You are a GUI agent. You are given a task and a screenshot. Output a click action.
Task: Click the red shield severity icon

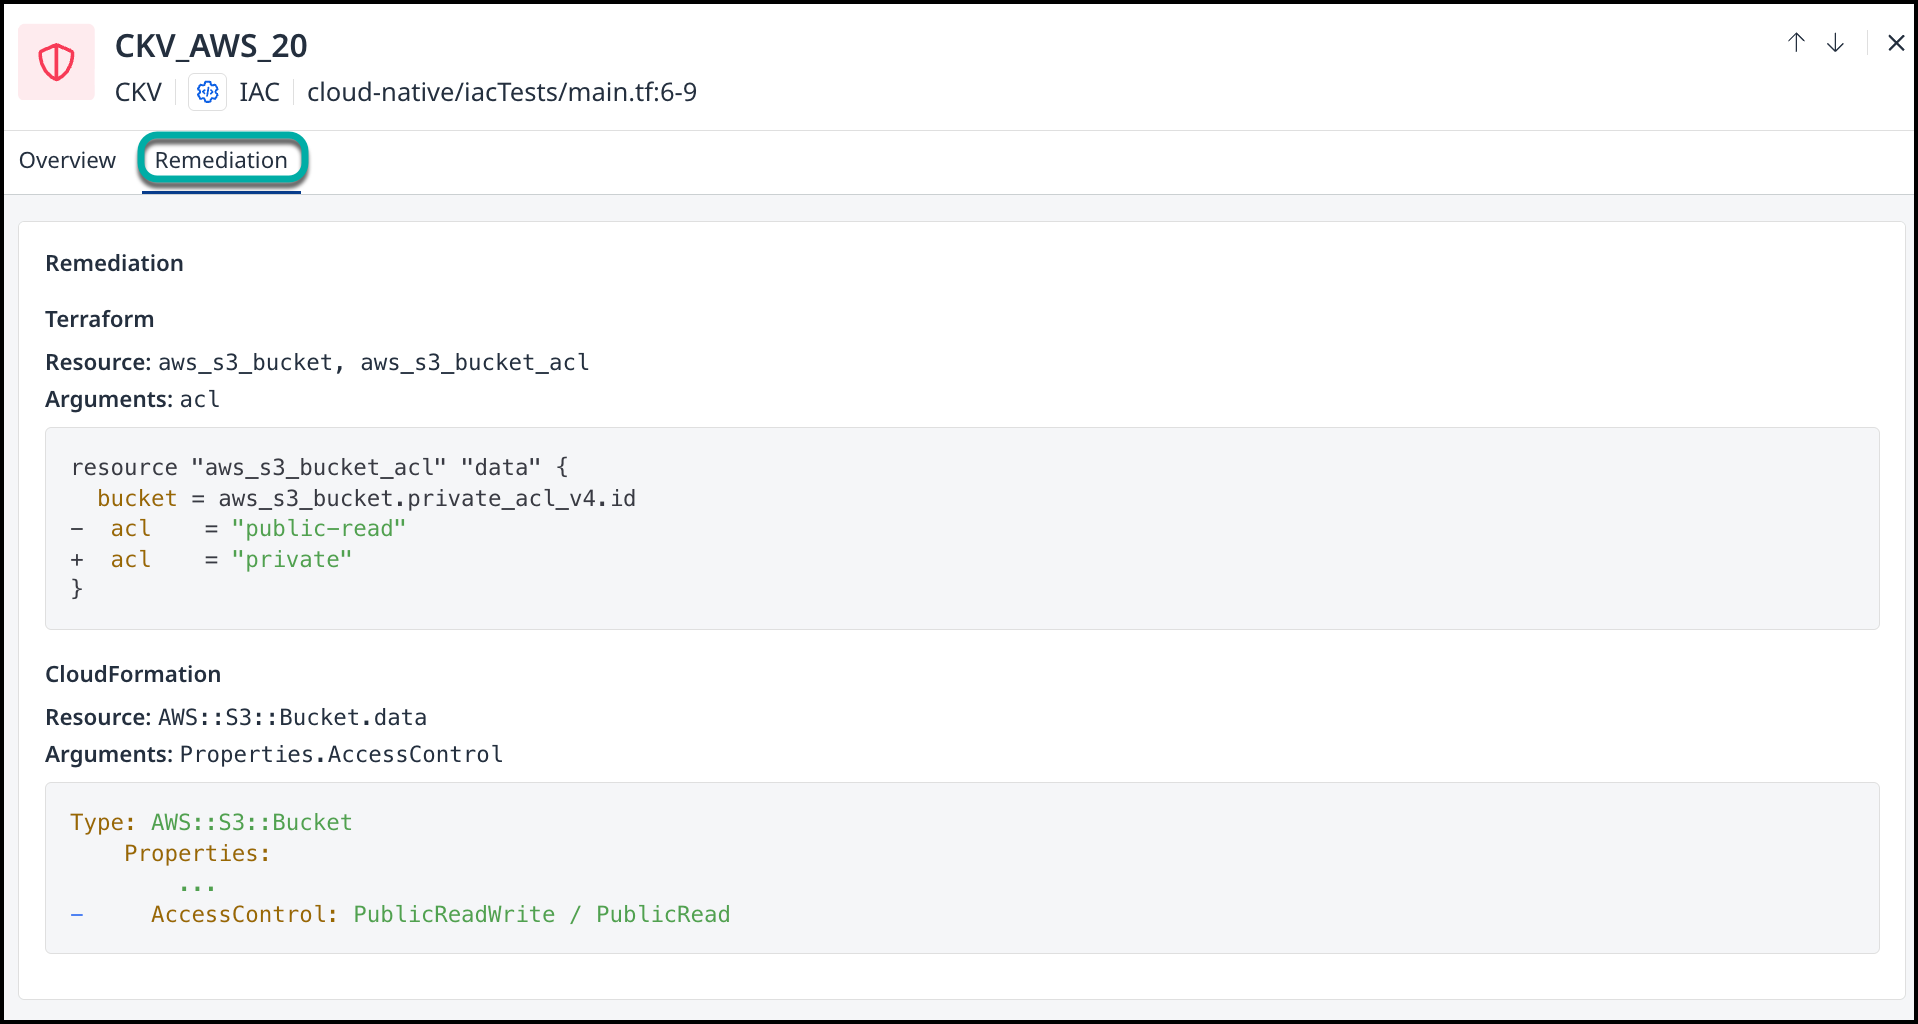[x=57, y=62]
